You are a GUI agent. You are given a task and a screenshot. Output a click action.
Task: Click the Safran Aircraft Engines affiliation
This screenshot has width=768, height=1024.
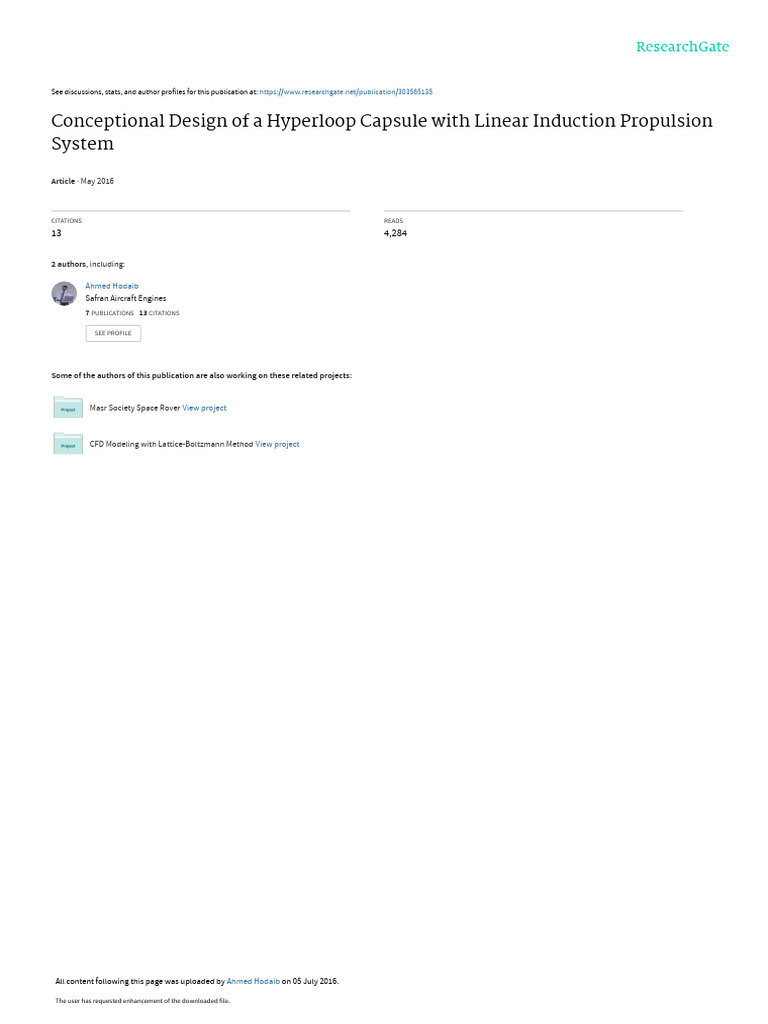click(125, 298)
